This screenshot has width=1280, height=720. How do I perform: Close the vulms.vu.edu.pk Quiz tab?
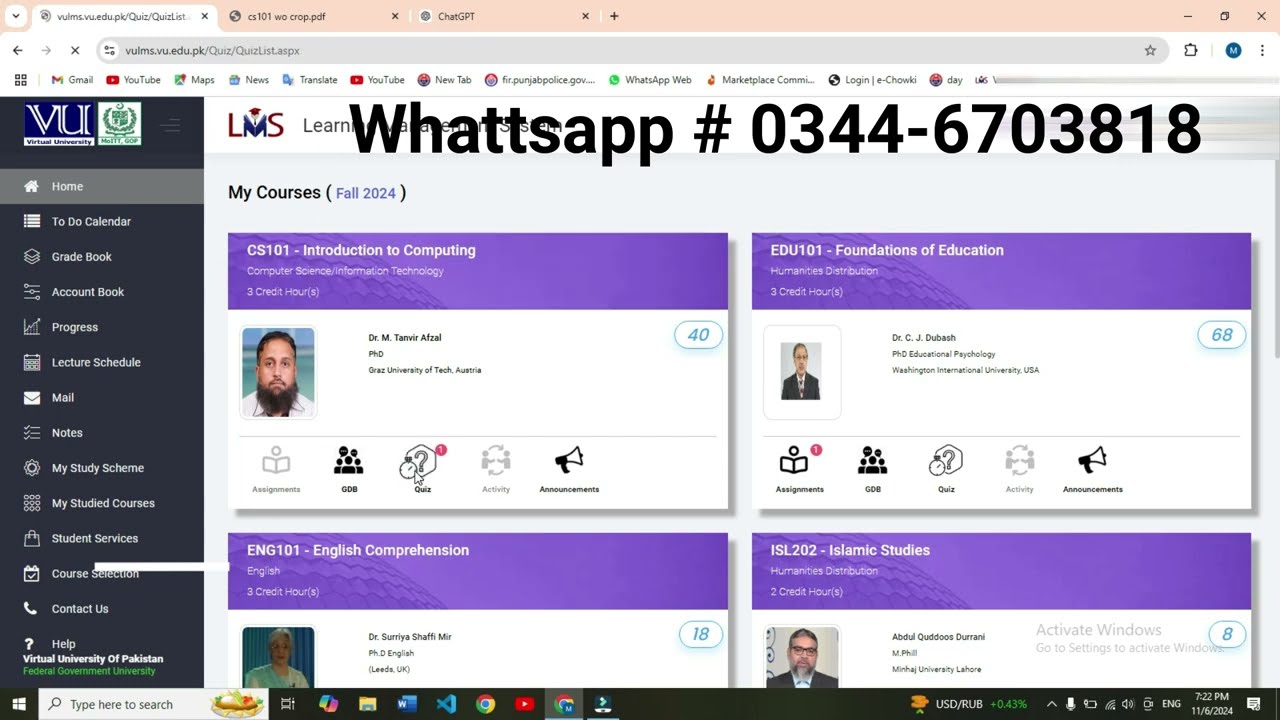[x=205, y=16]
